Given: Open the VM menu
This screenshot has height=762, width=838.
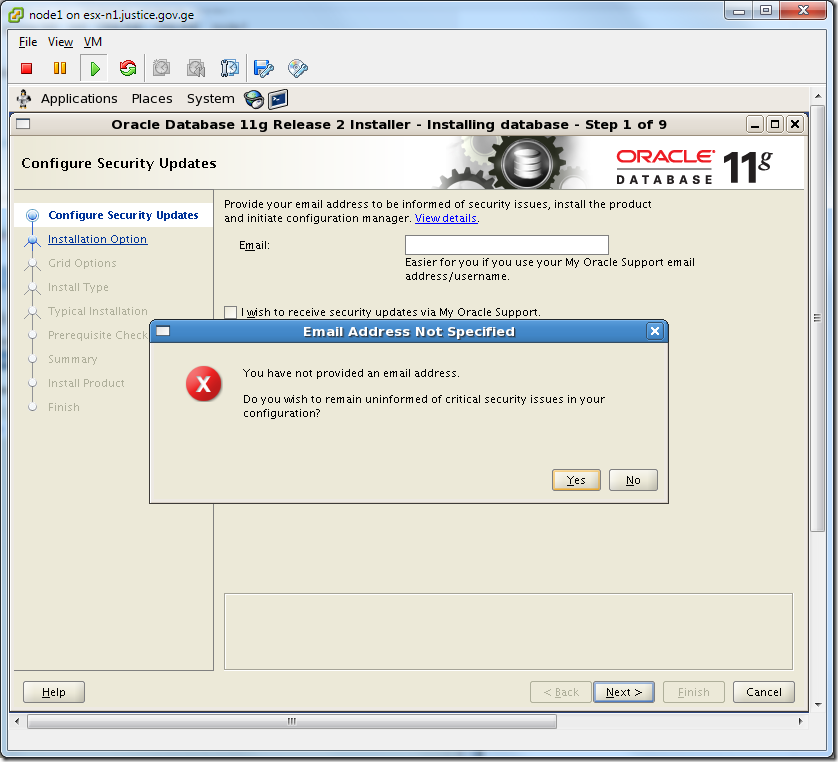Looking at the screenshot, I should click(x=93, y=42).
